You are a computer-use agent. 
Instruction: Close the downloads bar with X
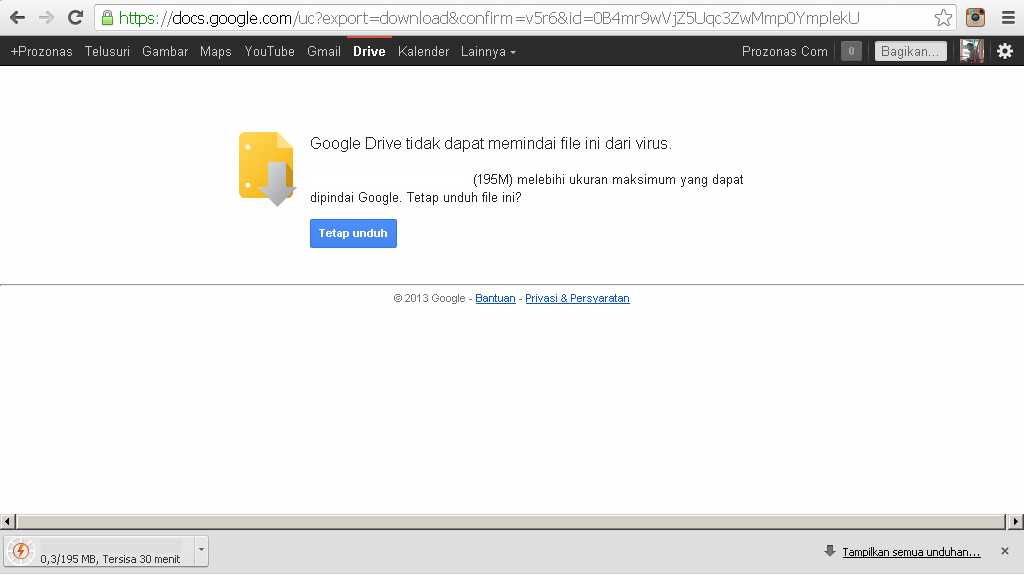(x=1005, y=551)
